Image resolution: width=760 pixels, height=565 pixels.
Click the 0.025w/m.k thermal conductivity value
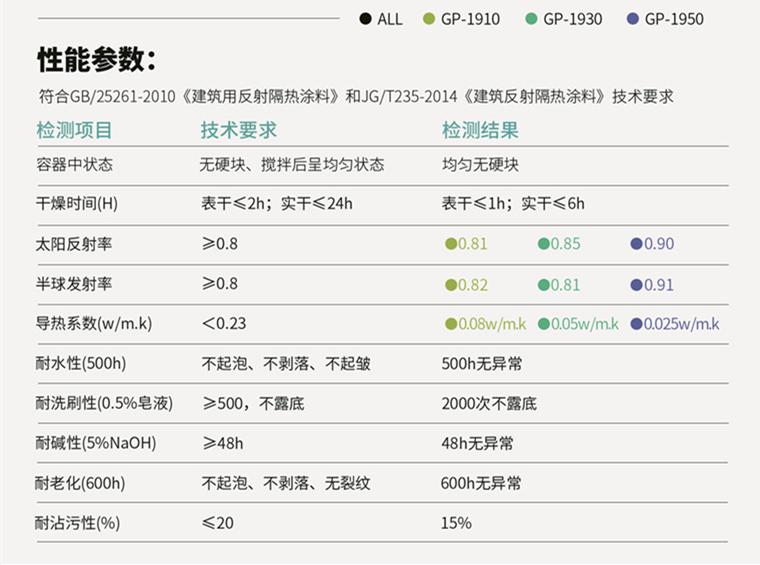681,324
